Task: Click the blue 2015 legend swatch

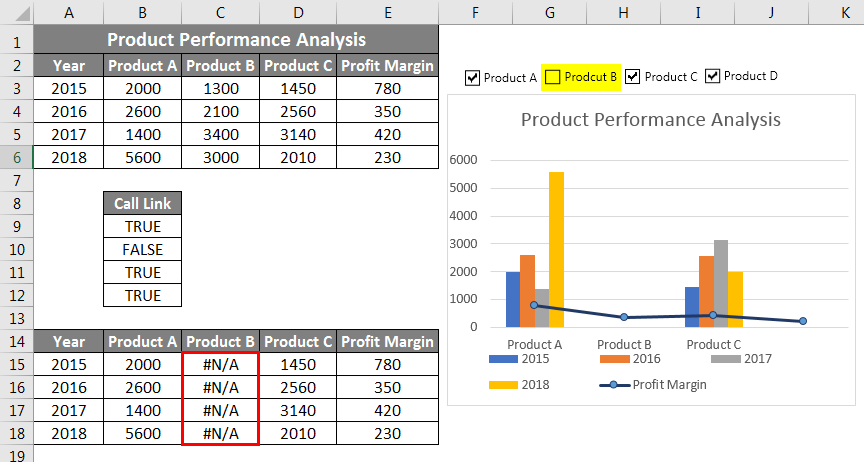Action: (503, 359)
